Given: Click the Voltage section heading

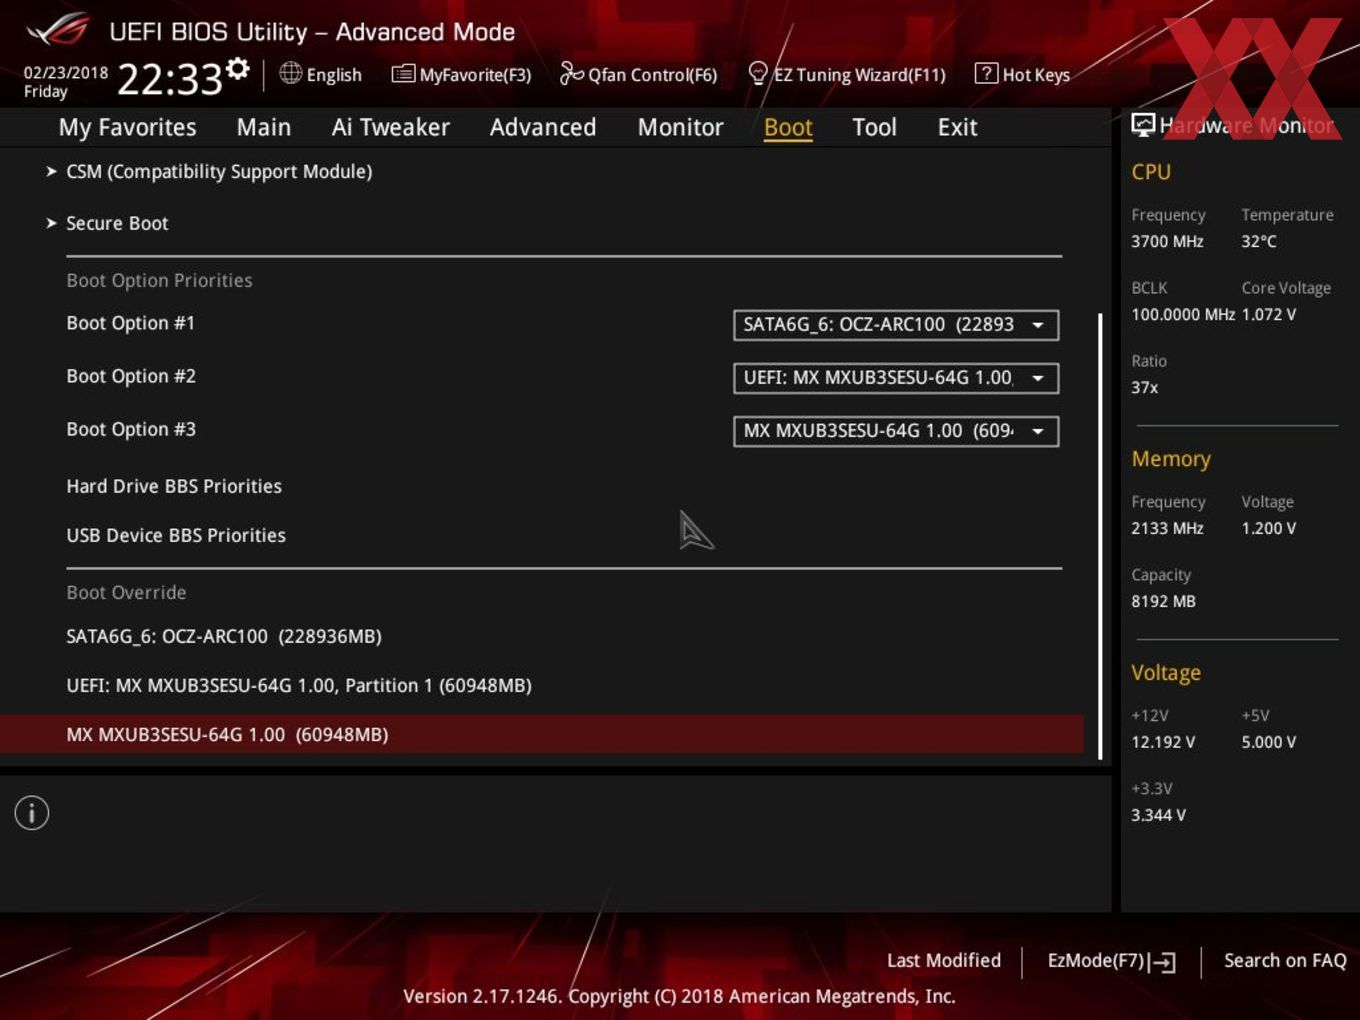Looking at the screenshot, I should (x=1166, y=673).
